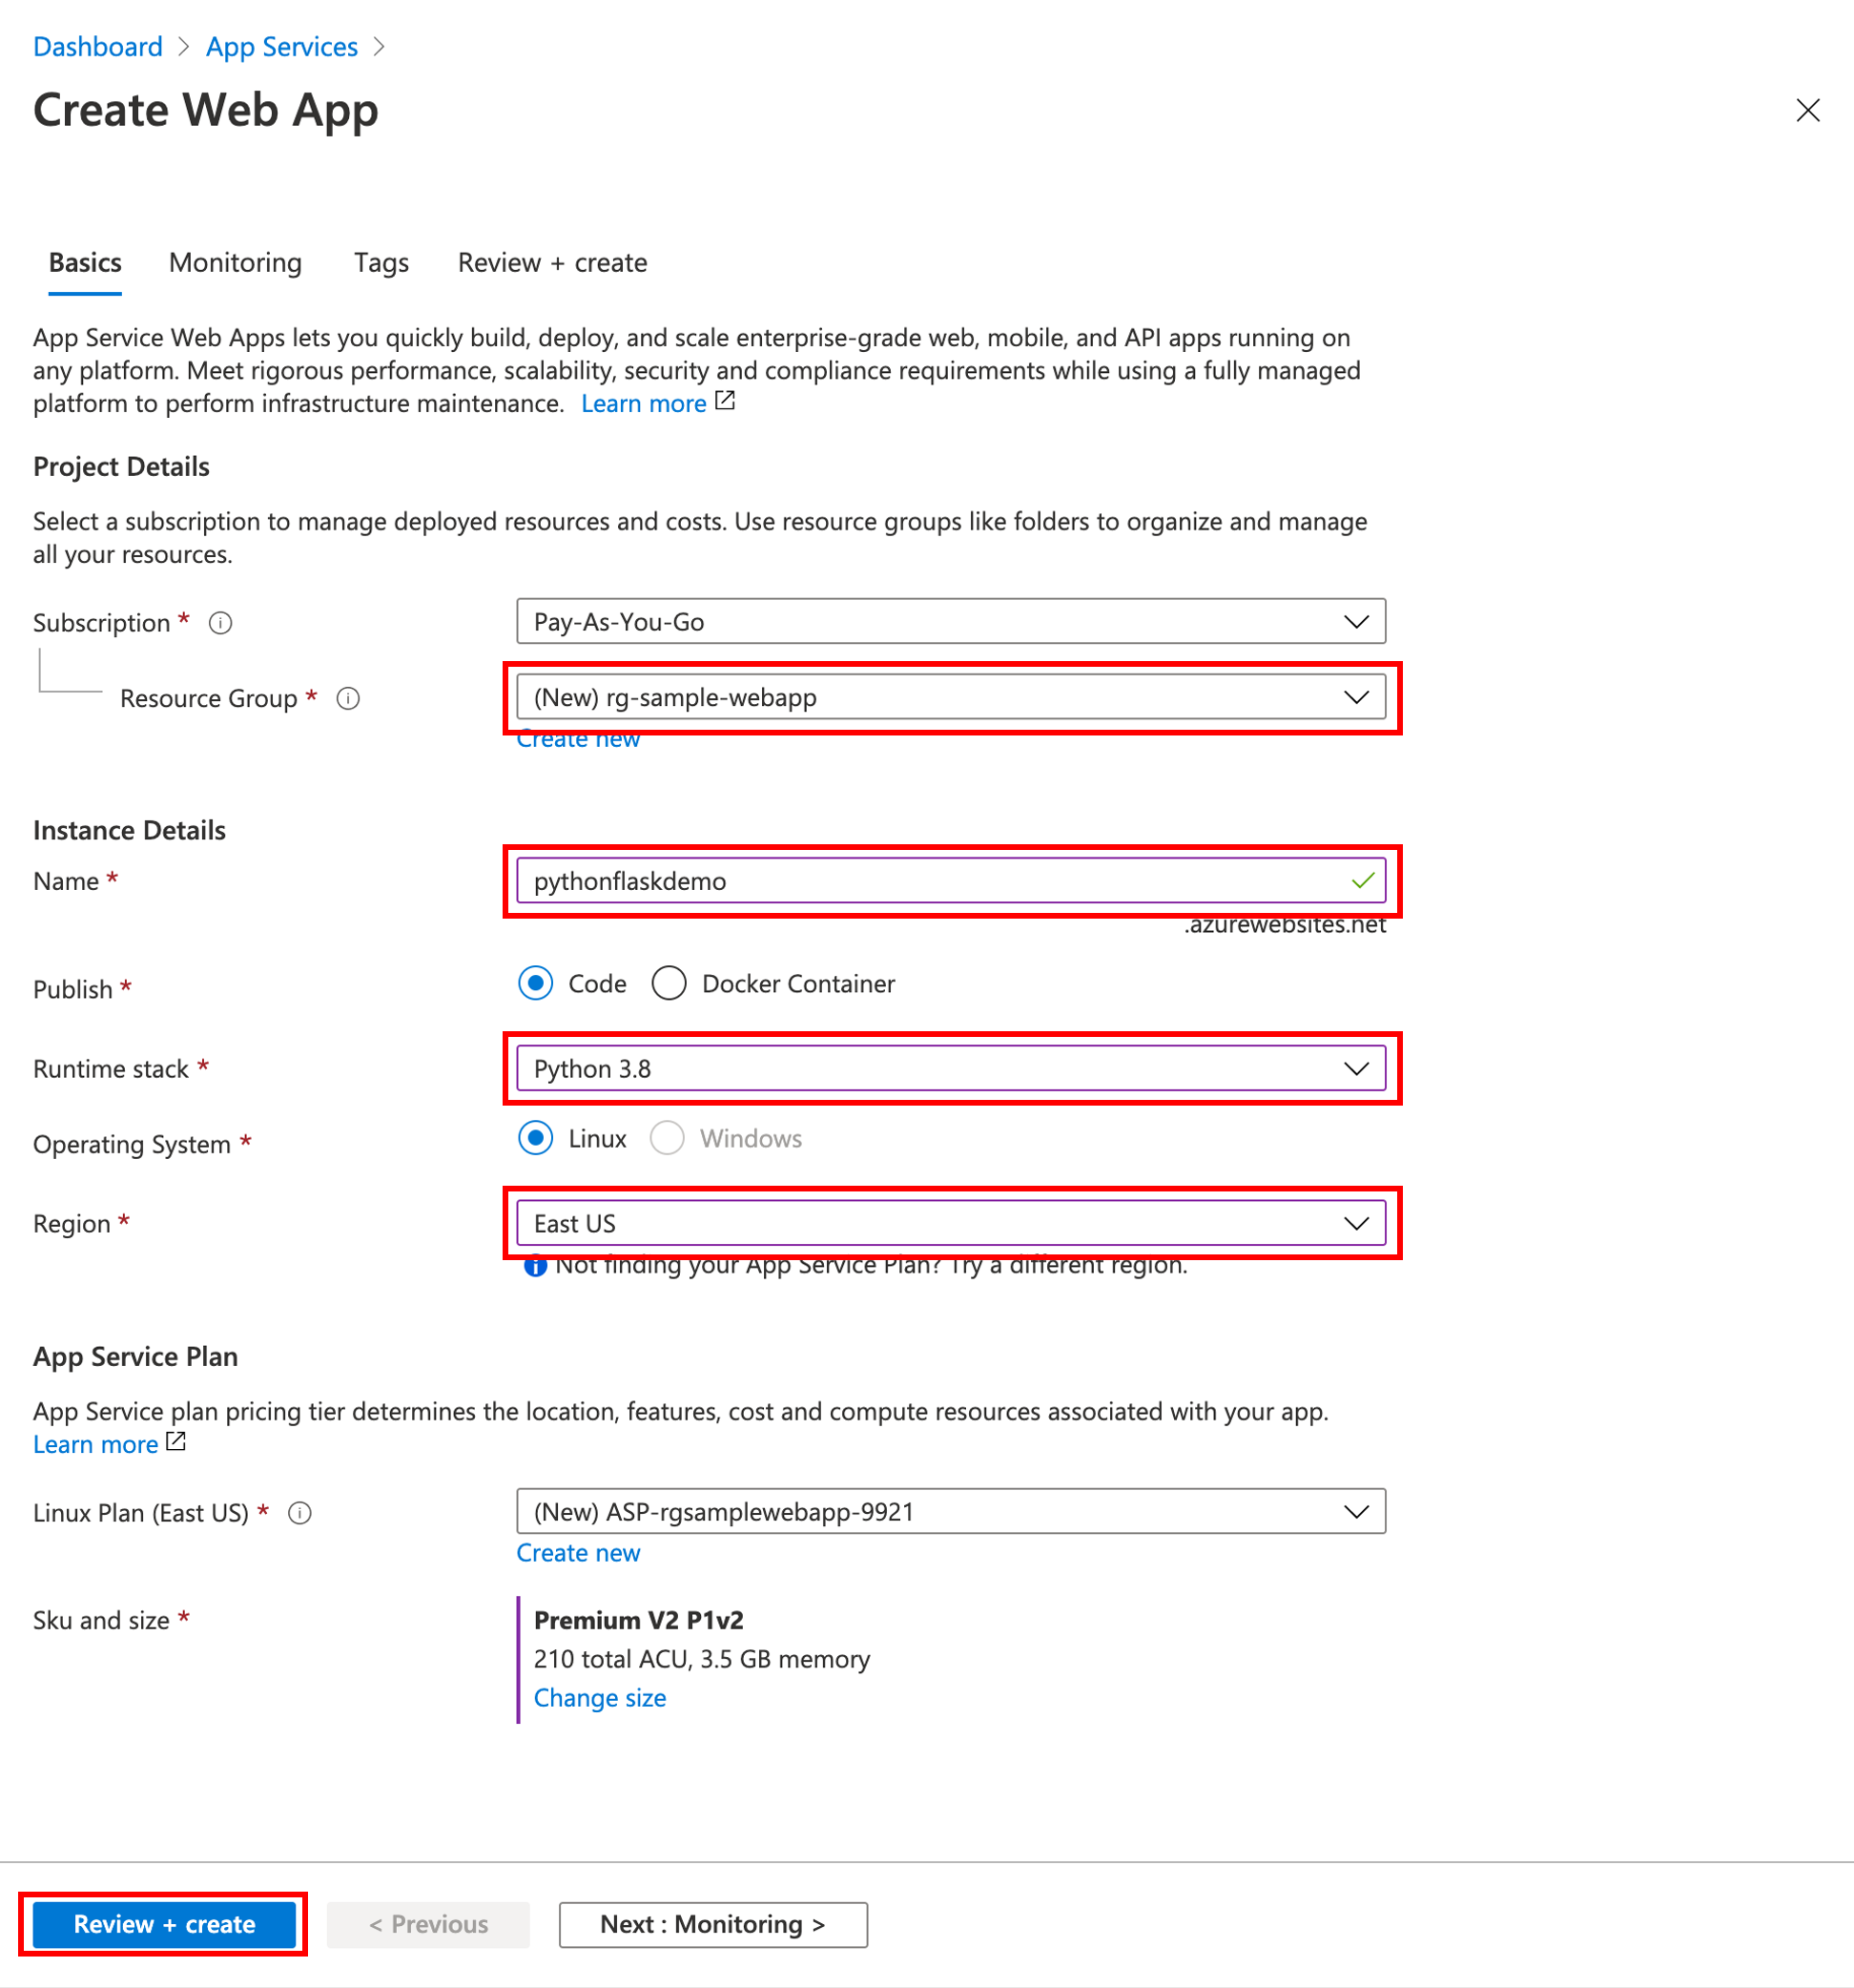Expand the Resource Group dropdown

tap(950, 697)
